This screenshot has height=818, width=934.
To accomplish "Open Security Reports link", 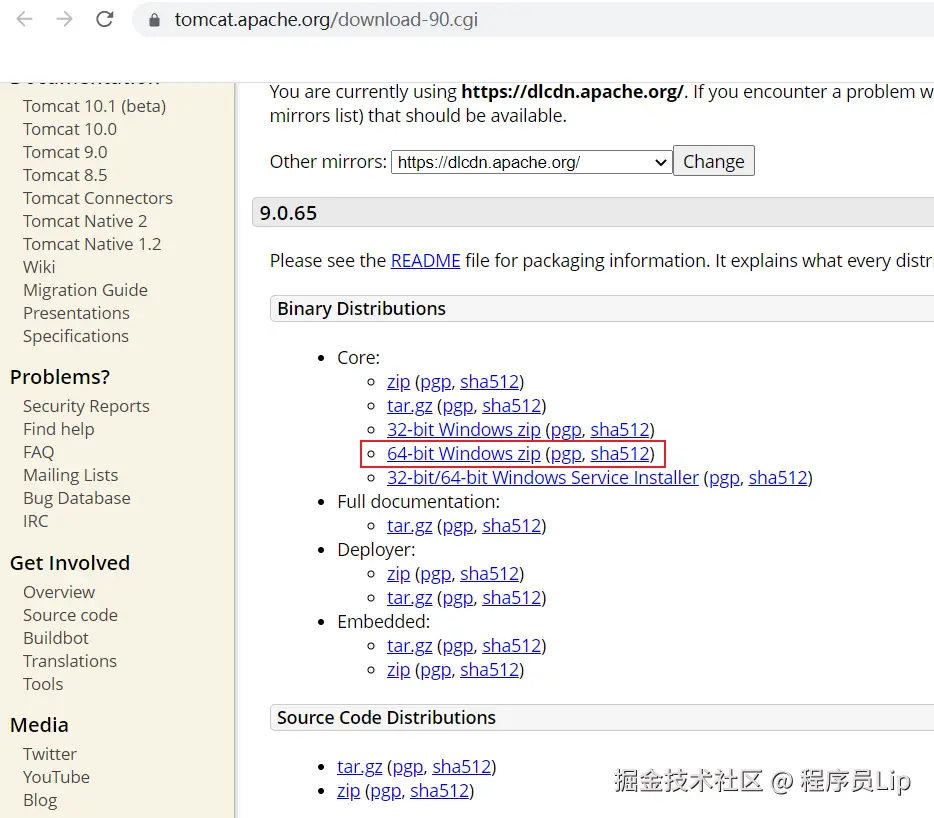I will (86, 406).
